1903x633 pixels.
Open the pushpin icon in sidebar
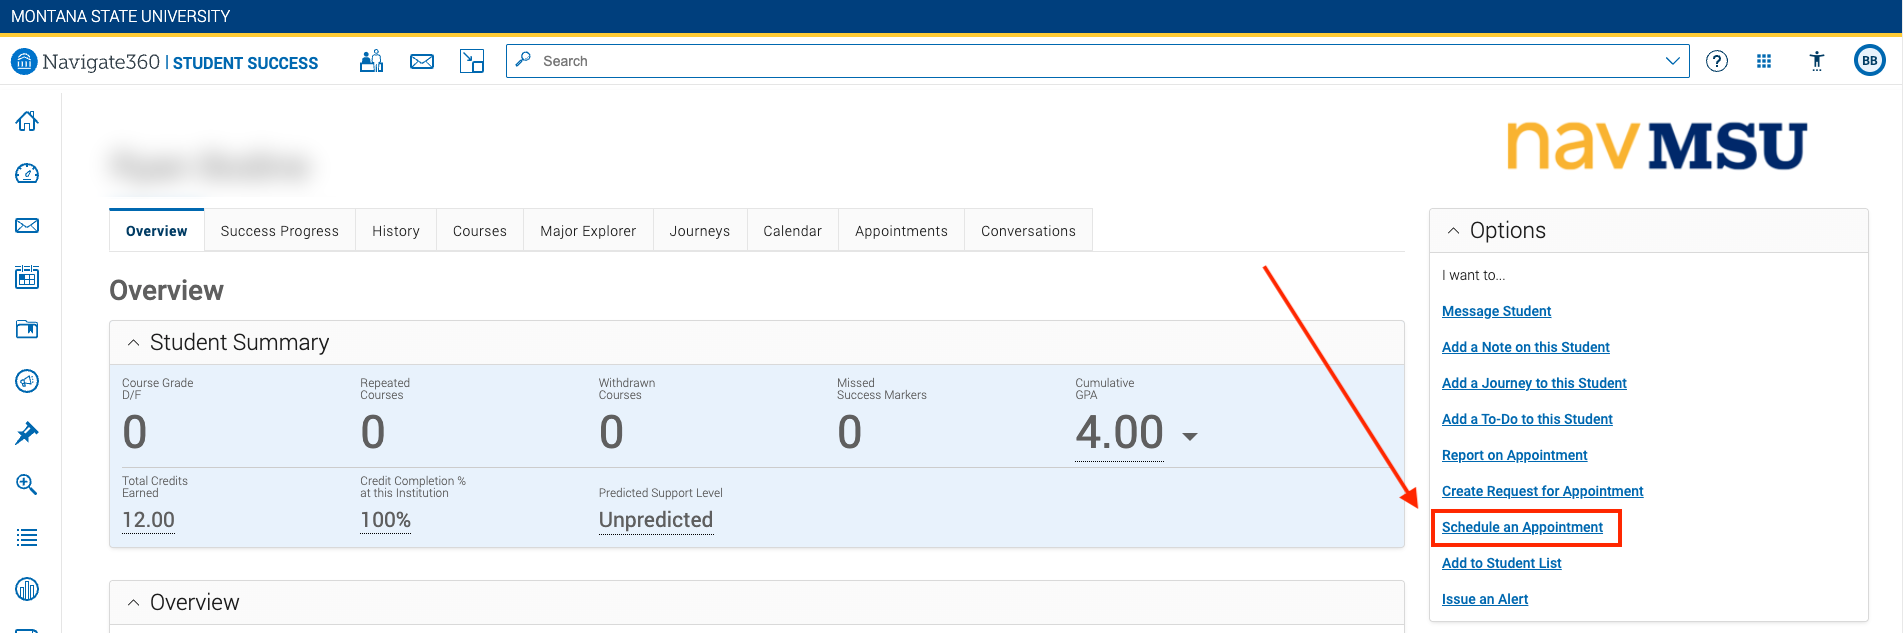(27, 433)
